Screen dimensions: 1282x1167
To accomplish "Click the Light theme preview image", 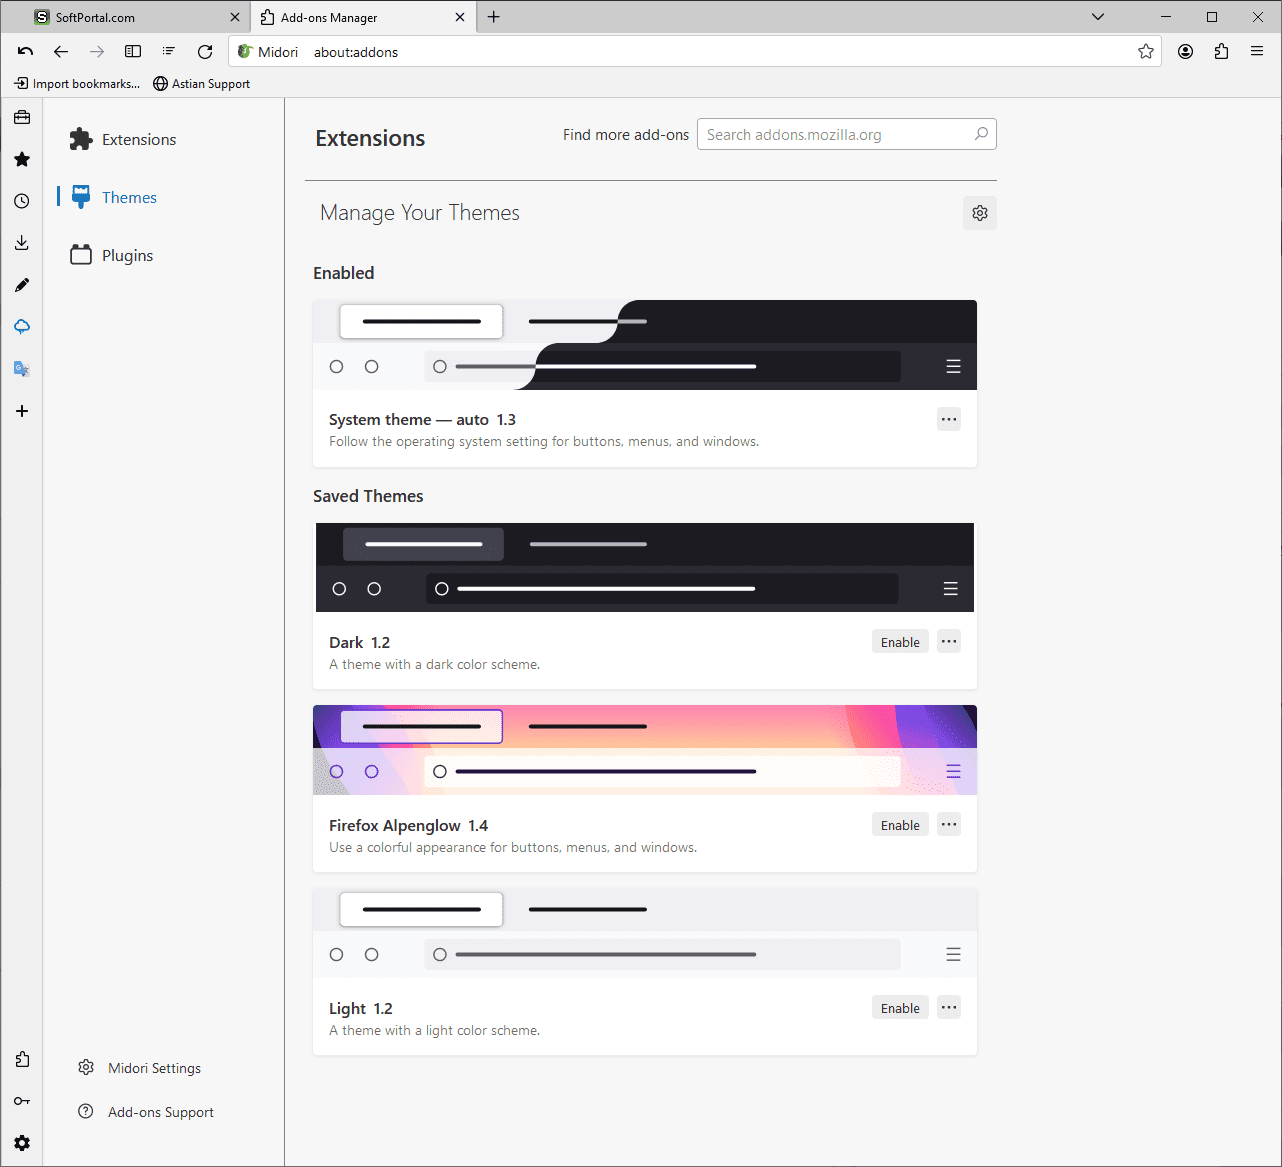I will (645, 933).
